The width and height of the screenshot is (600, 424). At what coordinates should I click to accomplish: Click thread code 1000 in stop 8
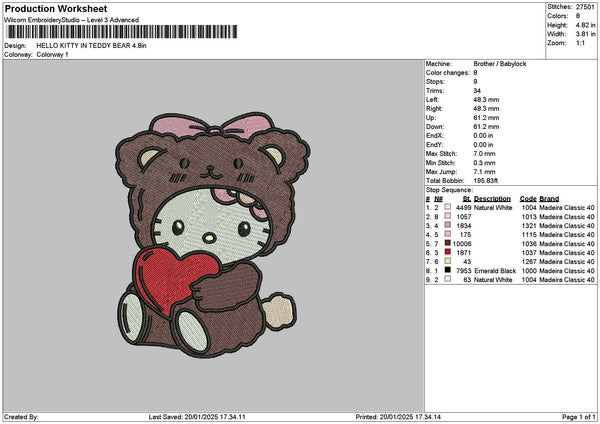529,271
